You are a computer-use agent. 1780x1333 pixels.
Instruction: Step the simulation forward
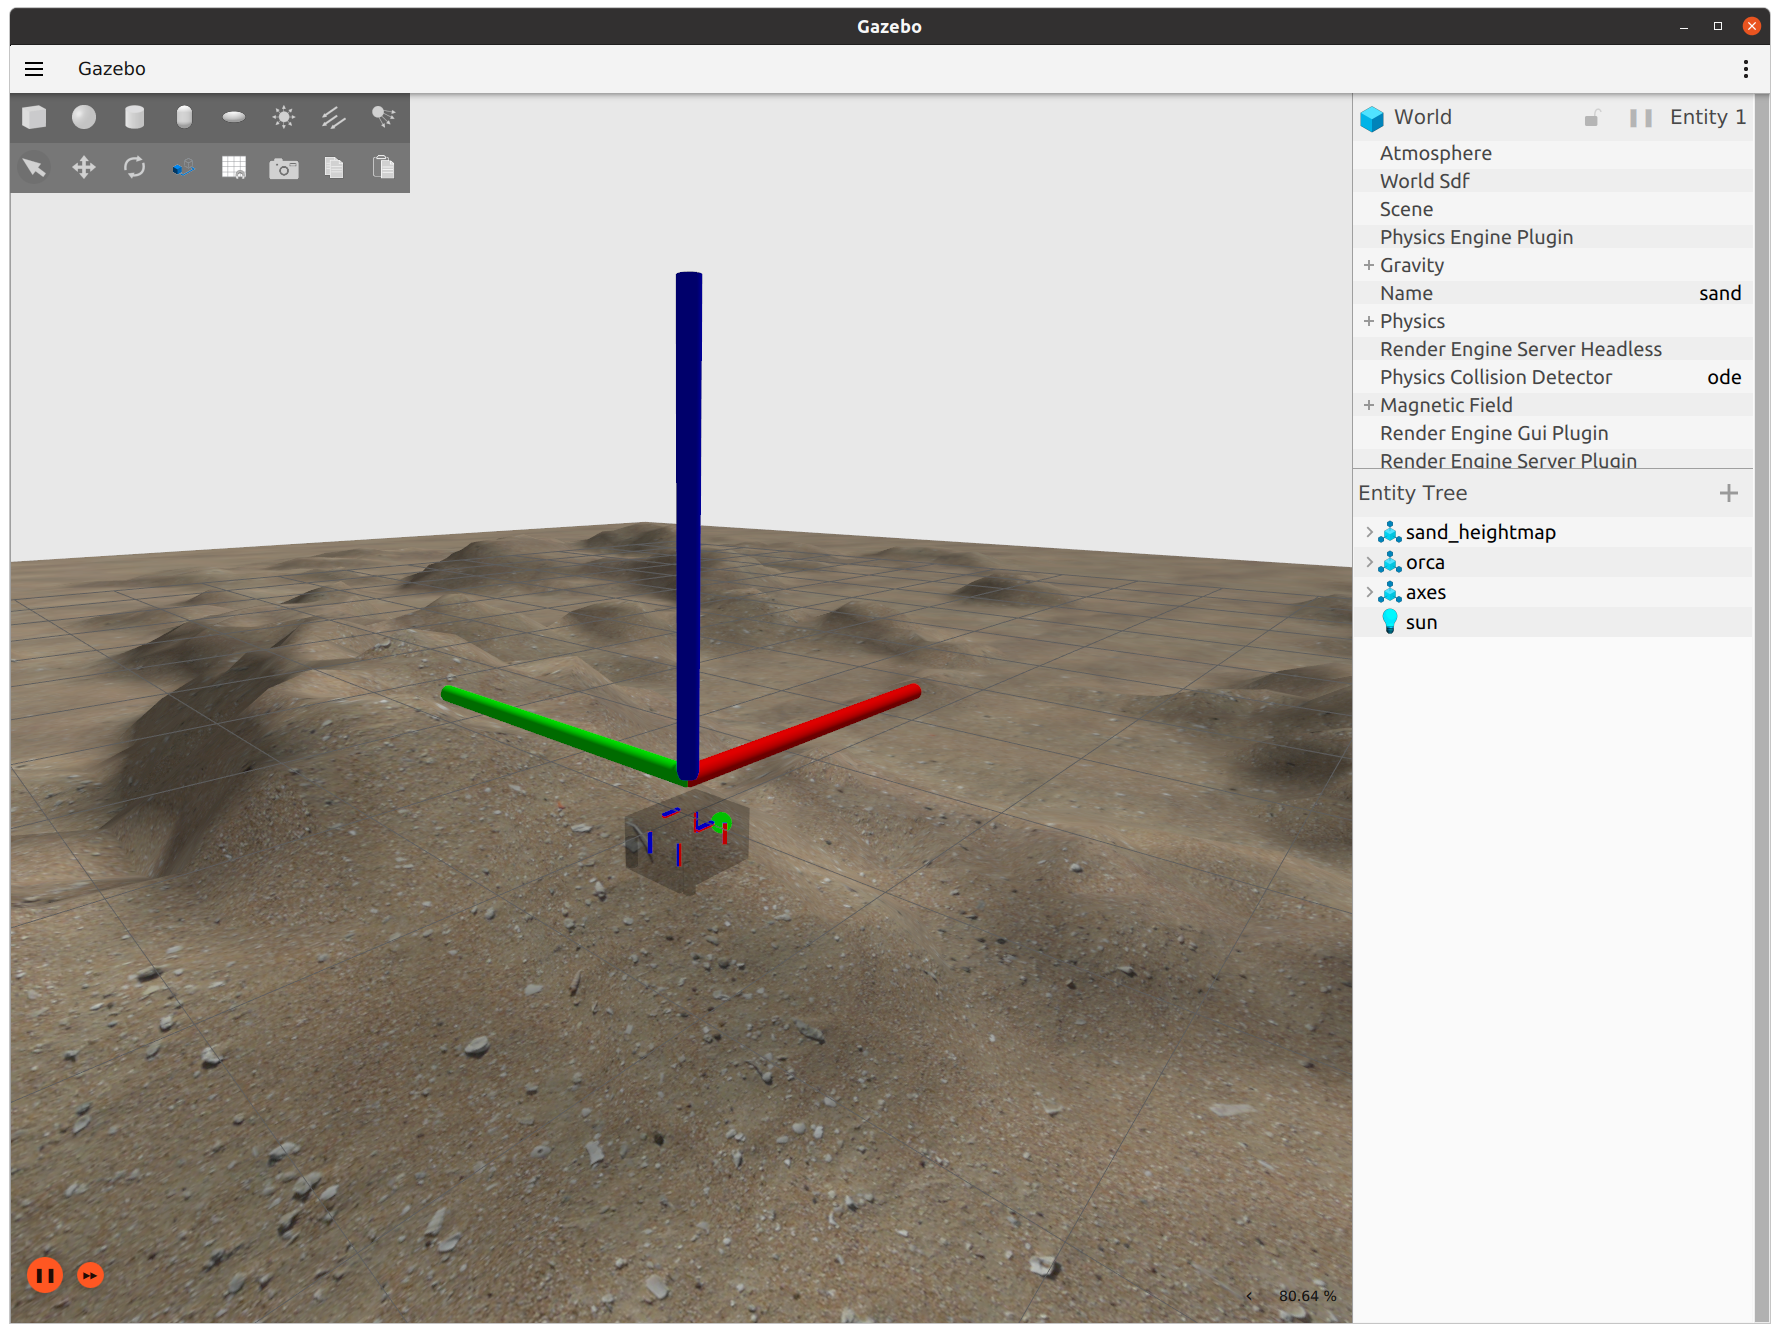pos(90,1275)
